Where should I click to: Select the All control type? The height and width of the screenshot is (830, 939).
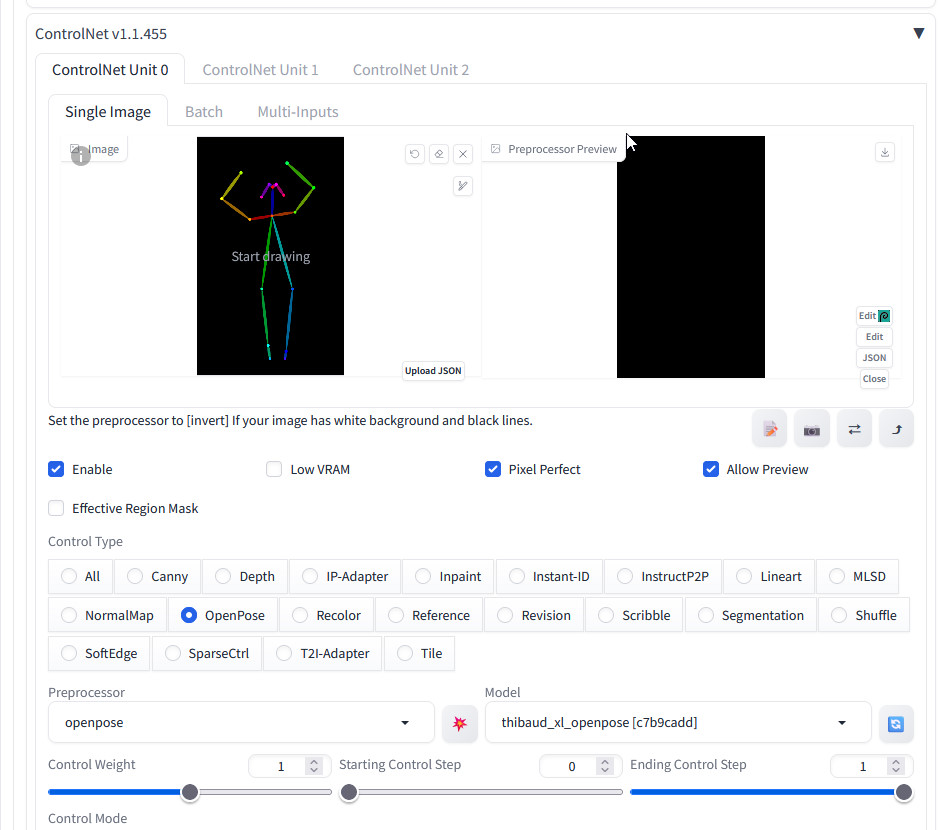click(x=81, y=576)
